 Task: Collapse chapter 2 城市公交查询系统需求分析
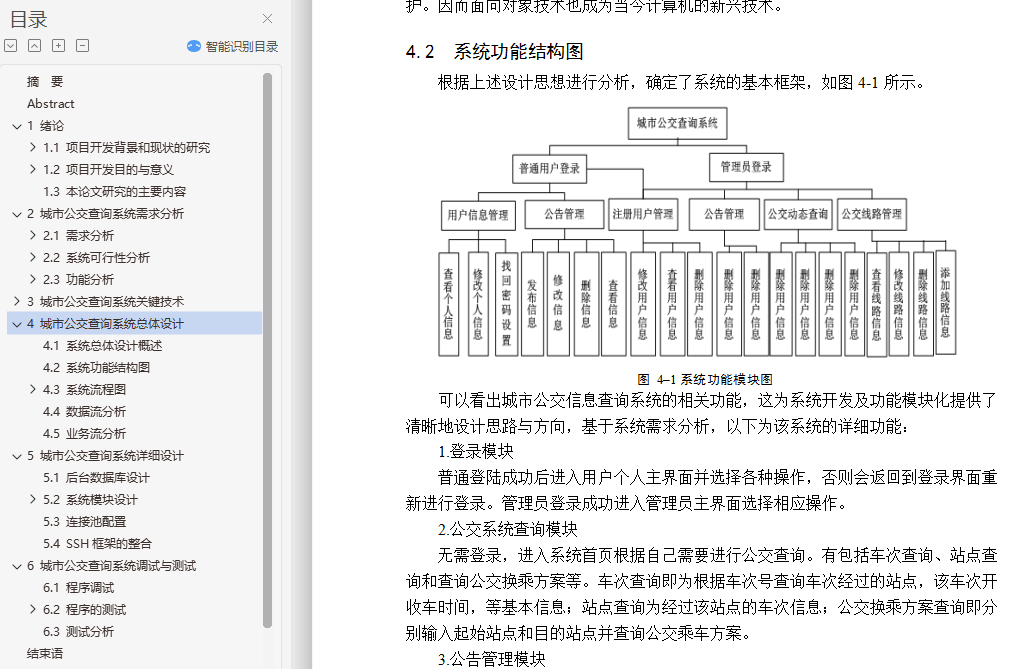click(x=17, y=214)
